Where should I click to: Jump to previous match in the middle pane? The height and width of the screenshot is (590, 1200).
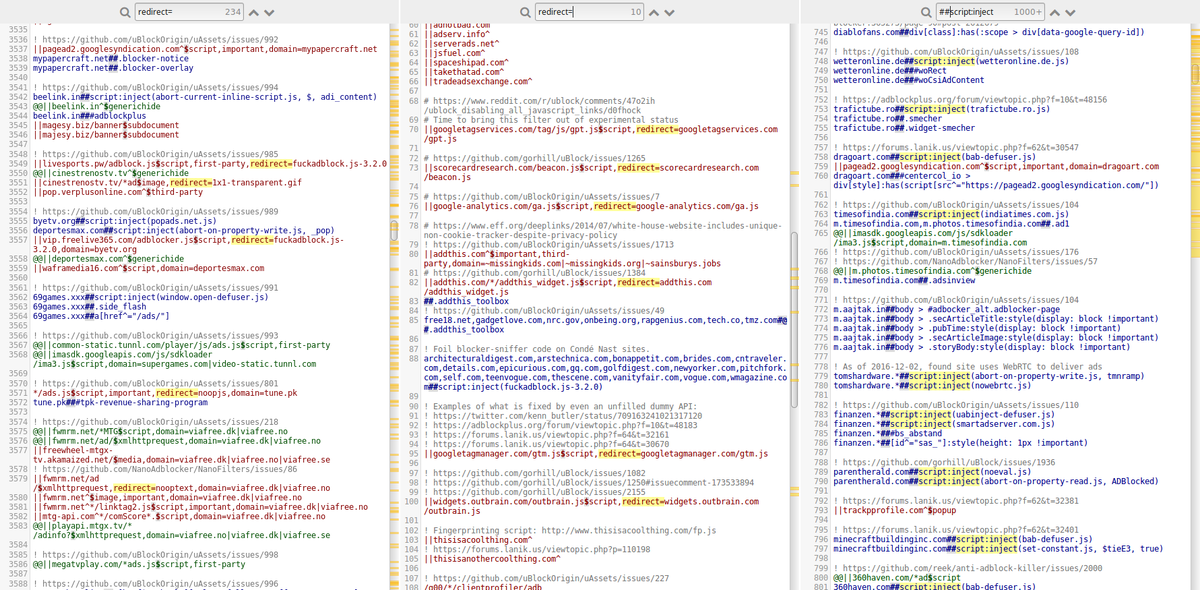(654, 12)
